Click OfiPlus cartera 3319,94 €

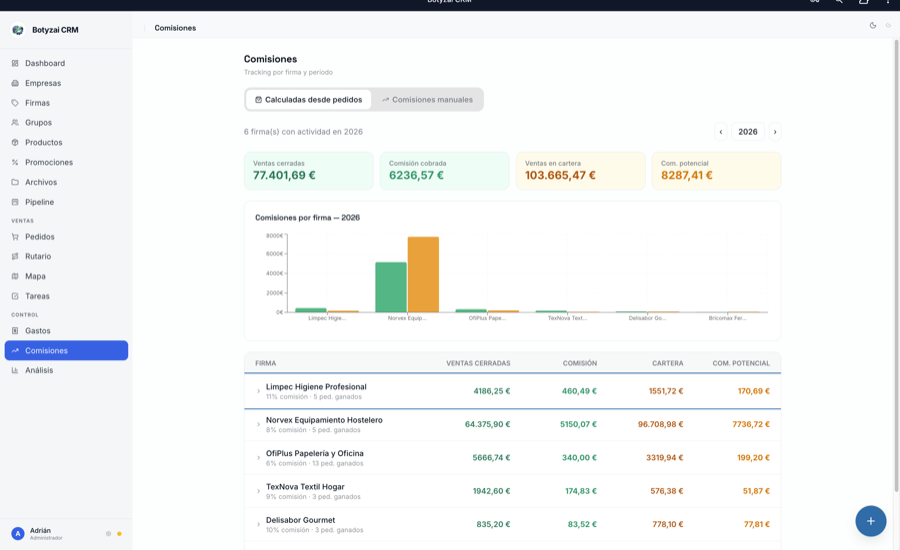click(665, 458)
